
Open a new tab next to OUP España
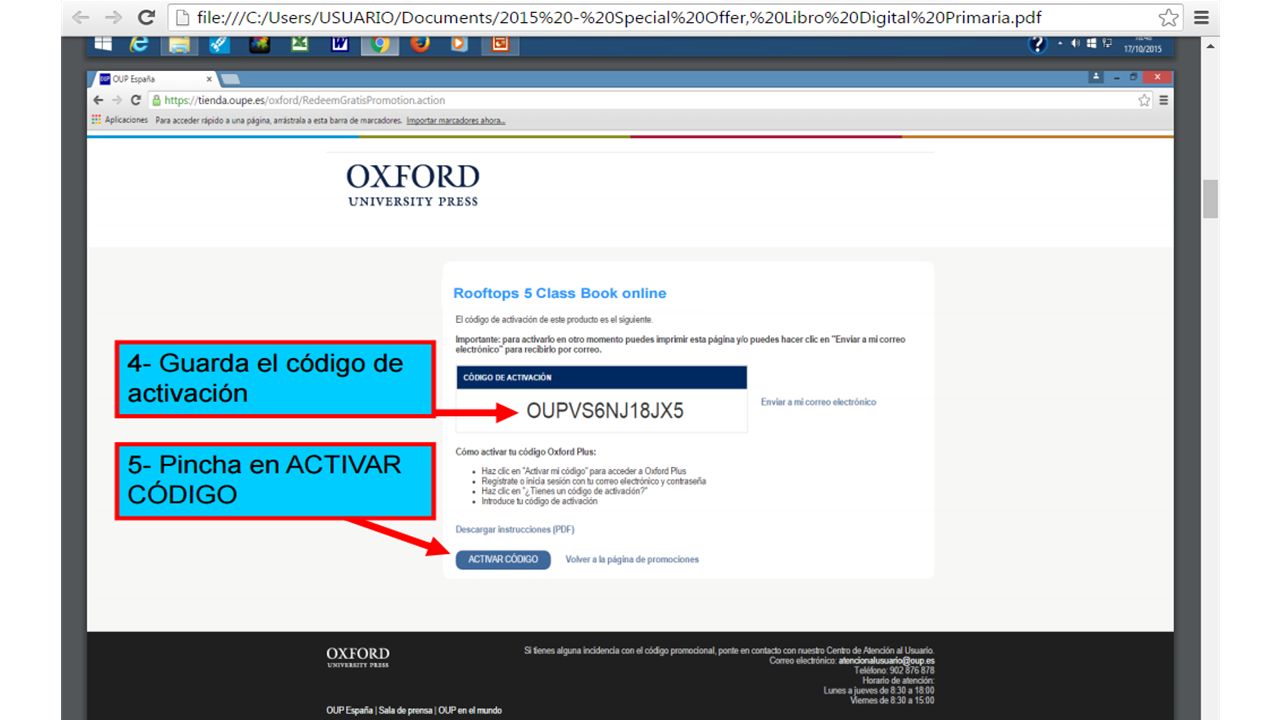click(230, 79)
